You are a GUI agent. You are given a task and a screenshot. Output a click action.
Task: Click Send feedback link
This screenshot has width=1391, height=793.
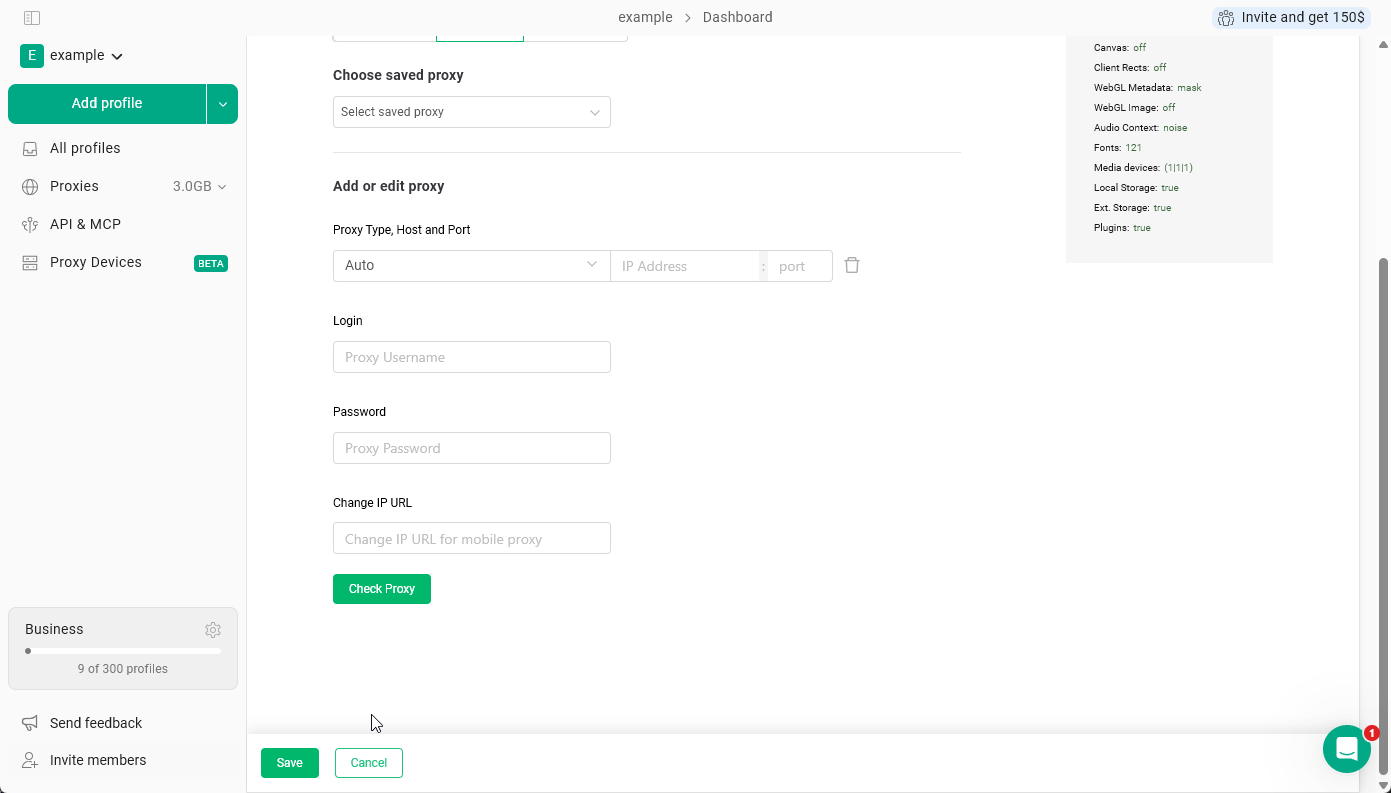pos(96,723)
